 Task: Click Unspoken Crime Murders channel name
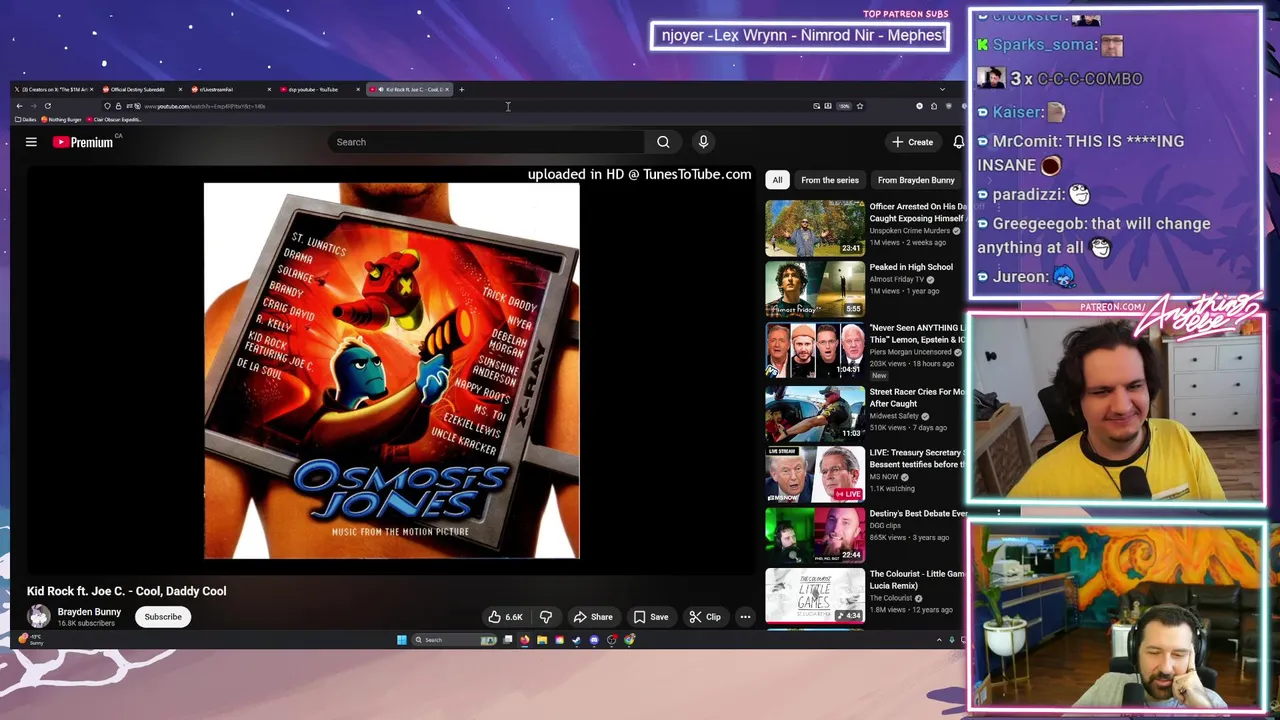(x=910, y=231)
